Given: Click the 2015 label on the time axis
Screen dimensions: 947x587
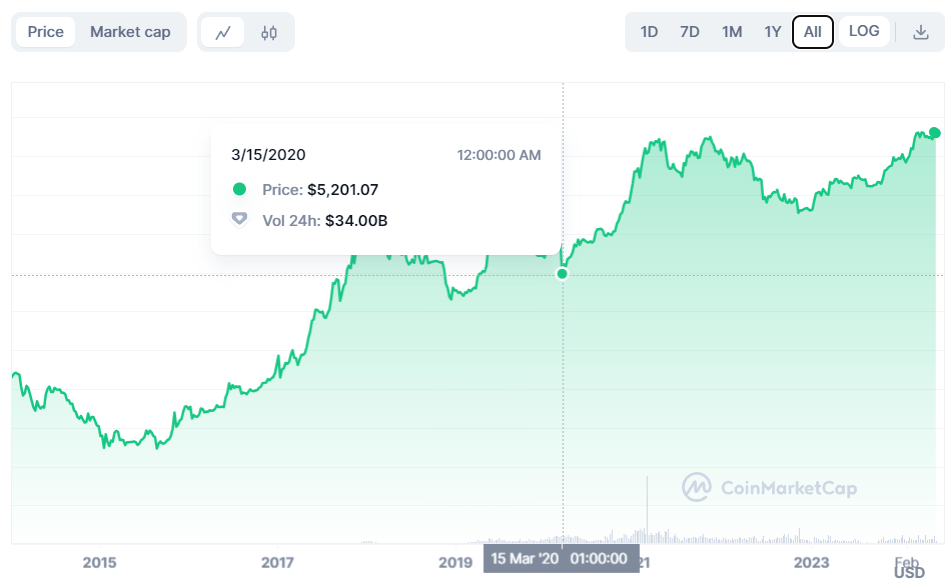Looking at the screenshot, I should point(100,563).
